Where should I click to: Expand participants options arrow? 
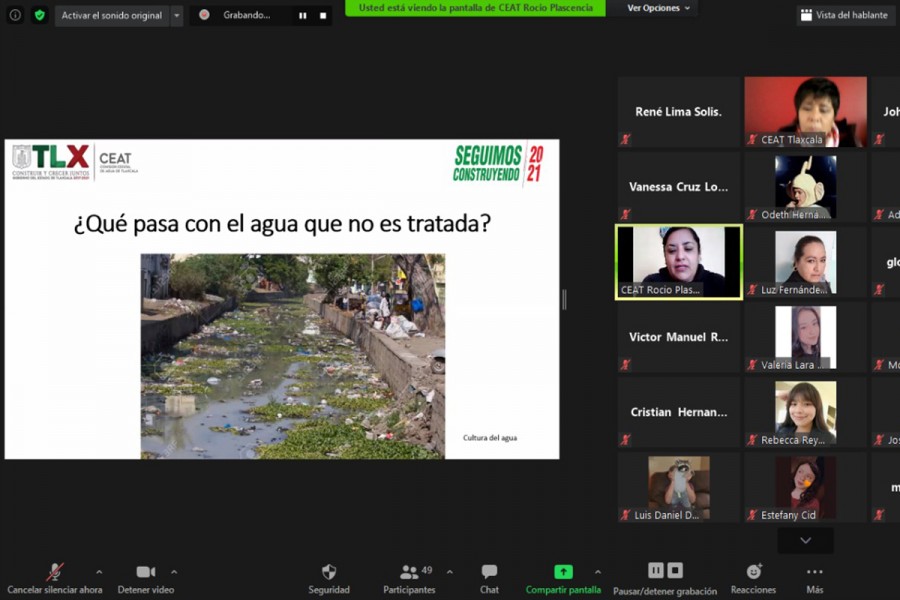(449, 572)
